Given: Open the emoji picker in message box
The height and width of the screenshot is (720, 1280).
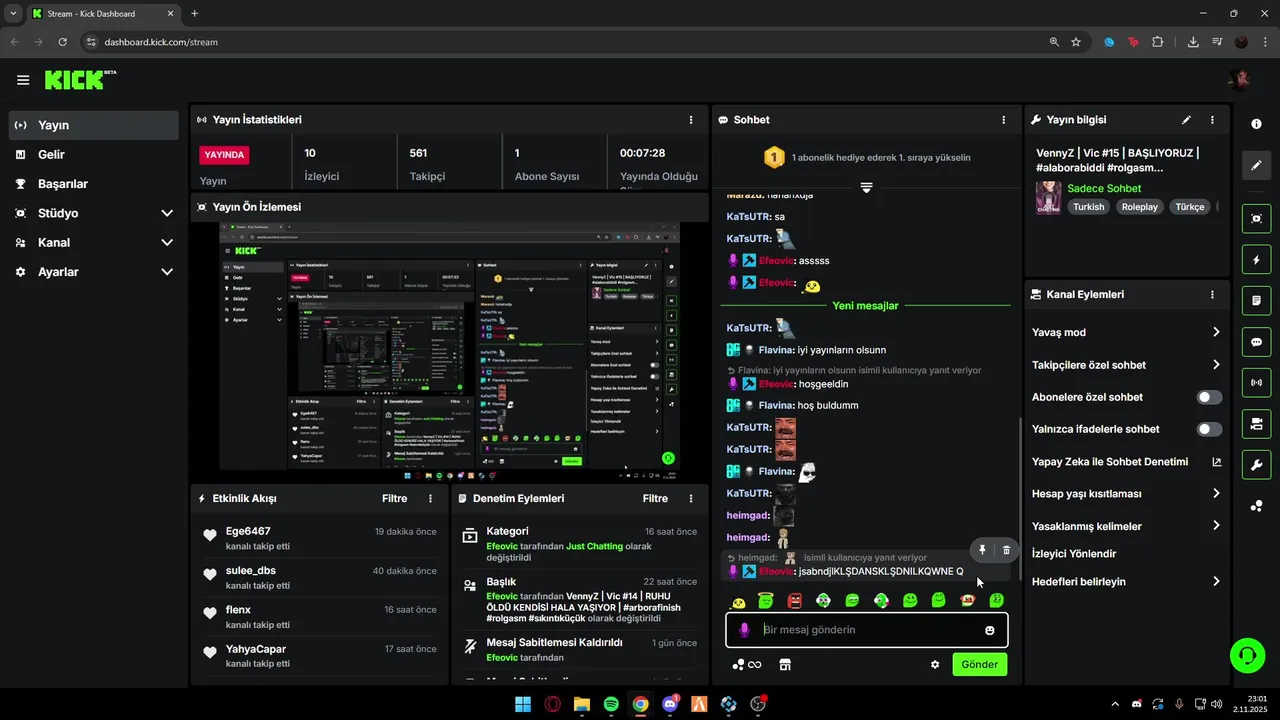Looking at the screenshot, I should tap(990, 630).
